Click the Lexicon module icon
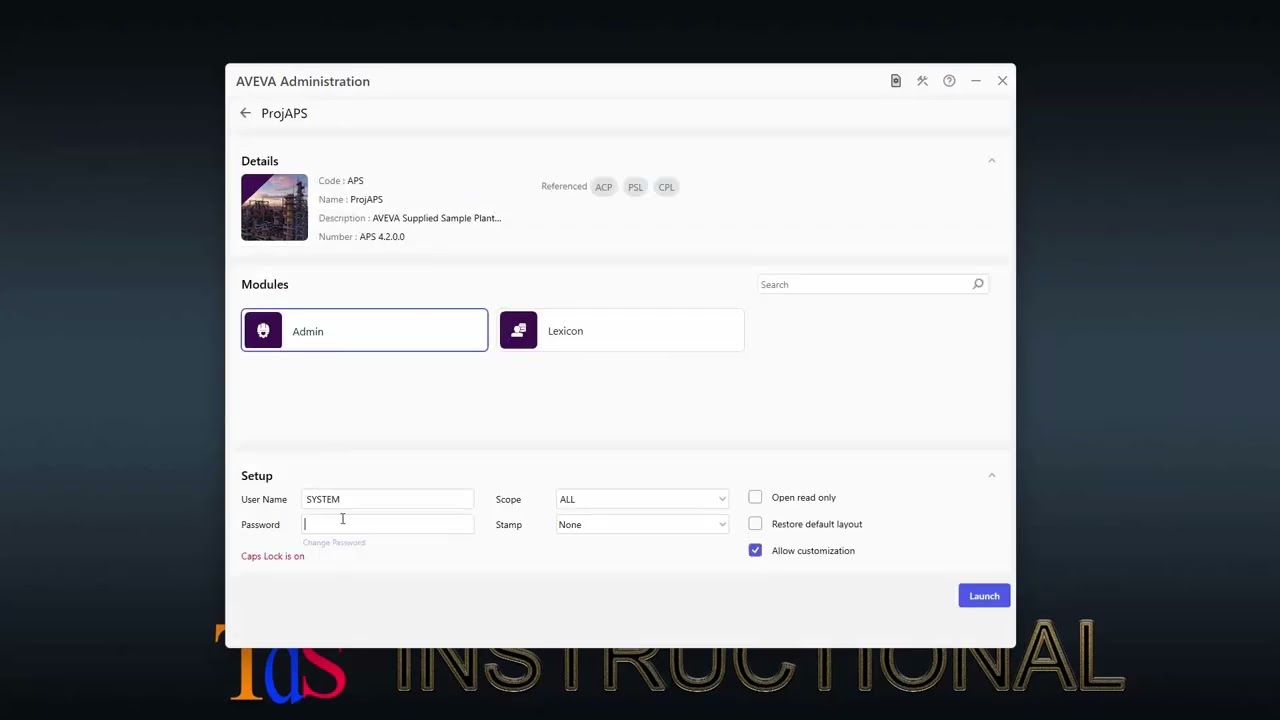This screenshot has width=1280, height=720. pos(518,331)
